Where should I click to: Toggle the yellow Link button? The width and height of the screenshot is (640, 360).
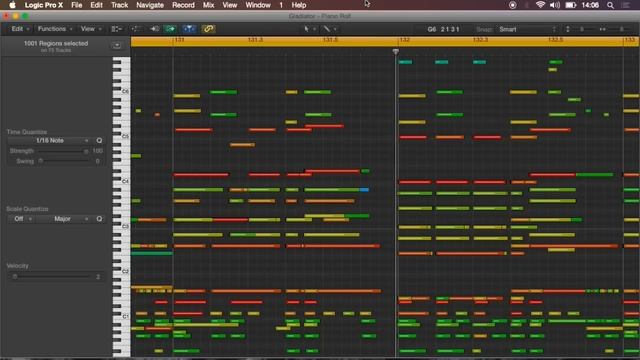tap(208, 29)
